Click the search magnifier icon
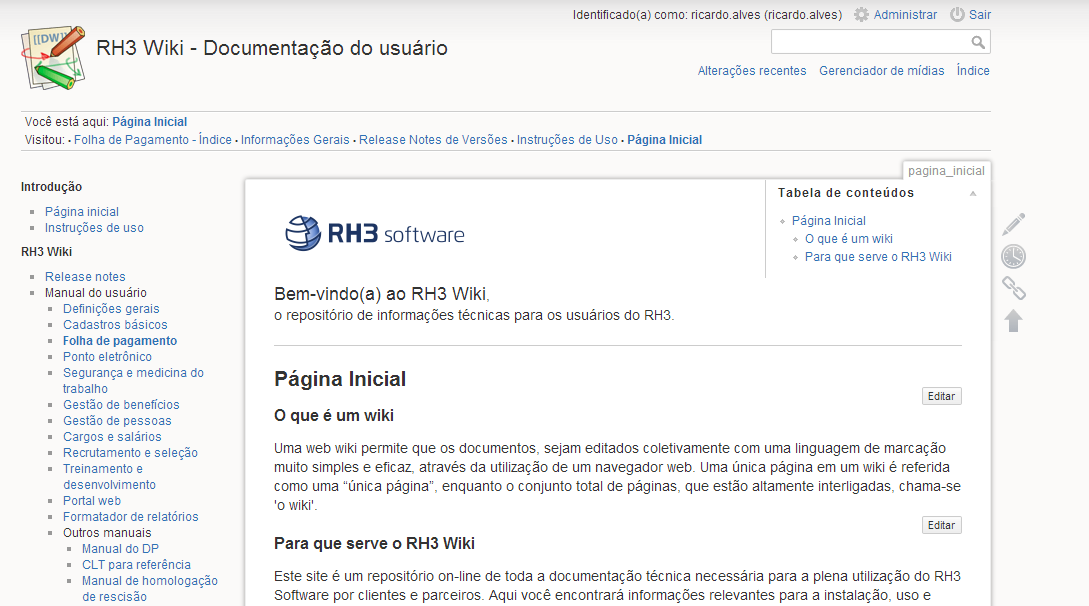Image resolution: width=1089 pixels, height=606 pixels. point(978,42)
